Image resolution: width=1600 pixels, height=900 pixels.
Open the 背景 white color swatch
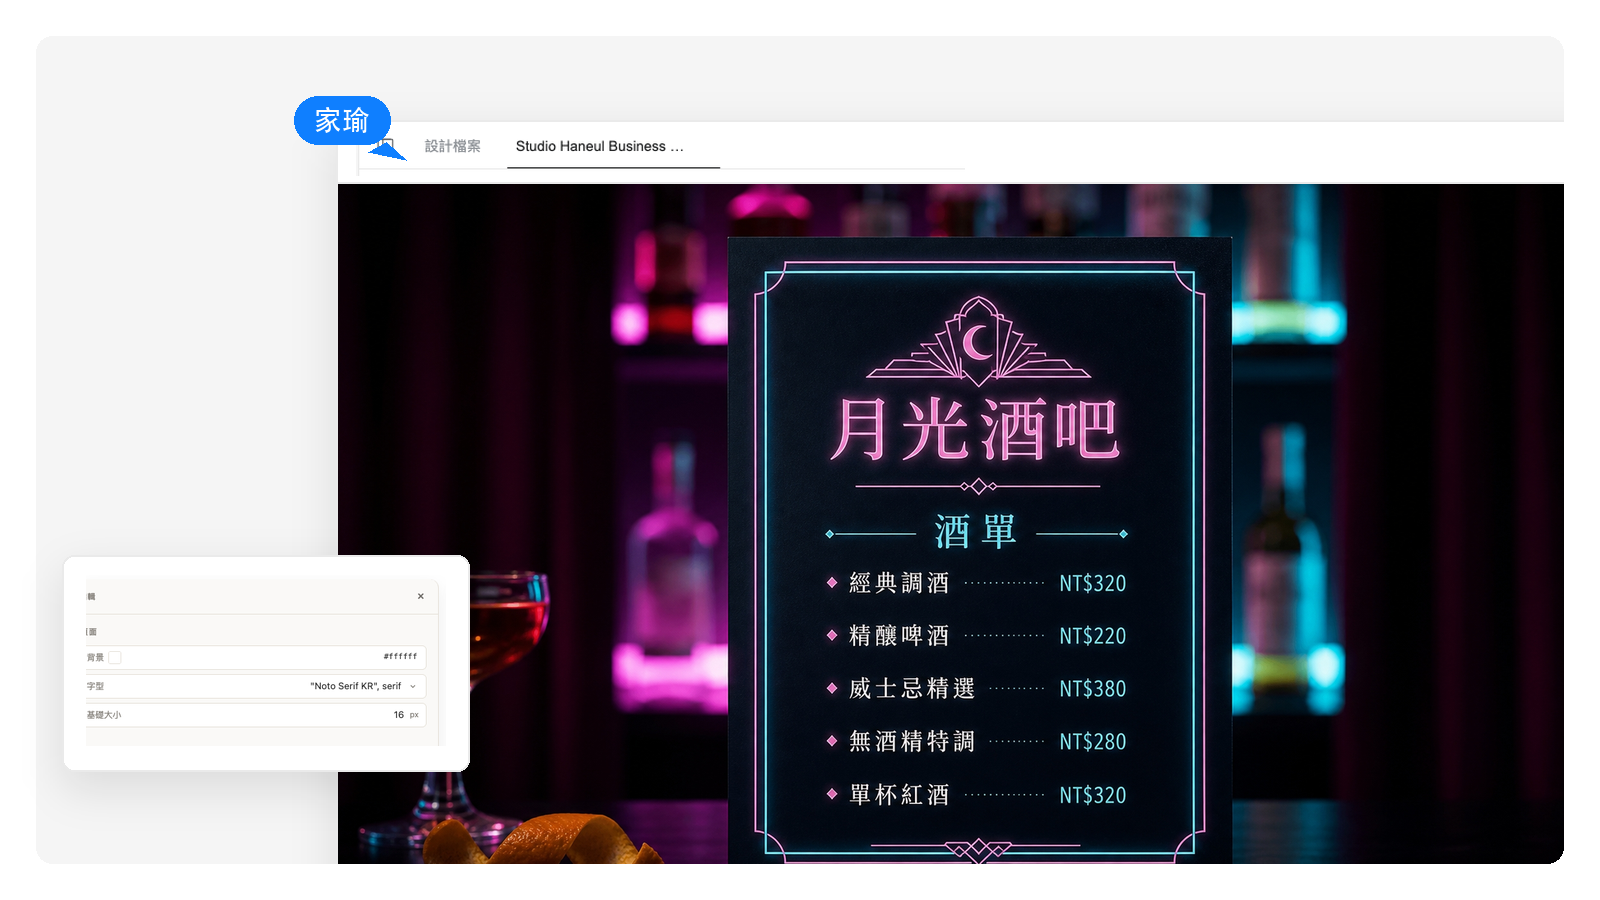click(115, 657)
